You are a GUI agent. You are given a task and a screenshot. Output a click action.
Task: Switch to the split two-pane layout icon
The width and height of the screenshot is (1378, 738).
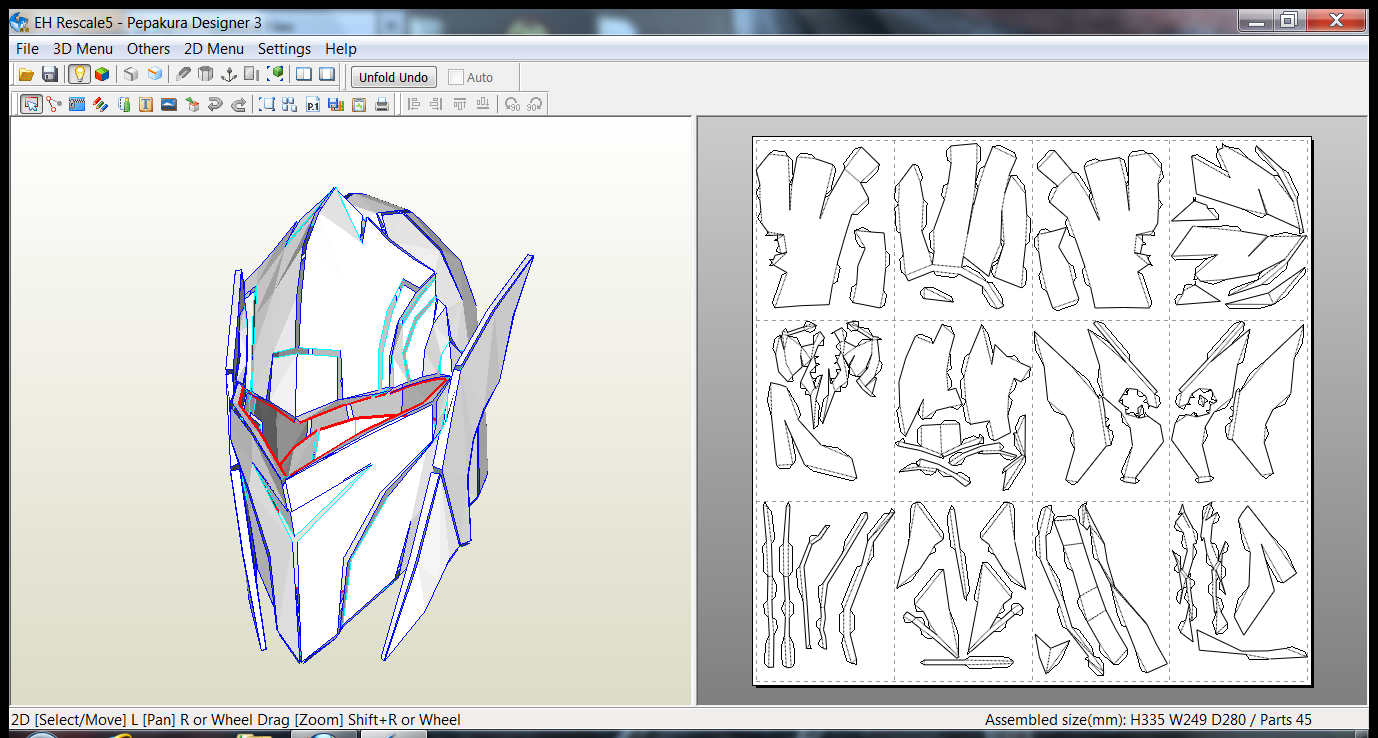304,75
